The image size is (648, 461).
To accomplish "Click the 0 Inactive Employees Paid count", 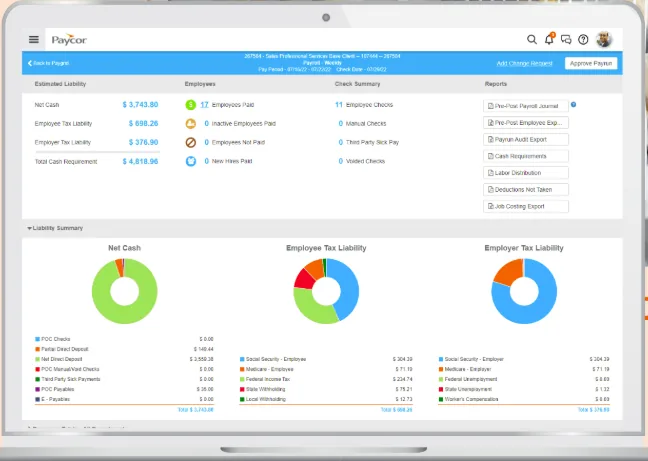I will 207,124.
